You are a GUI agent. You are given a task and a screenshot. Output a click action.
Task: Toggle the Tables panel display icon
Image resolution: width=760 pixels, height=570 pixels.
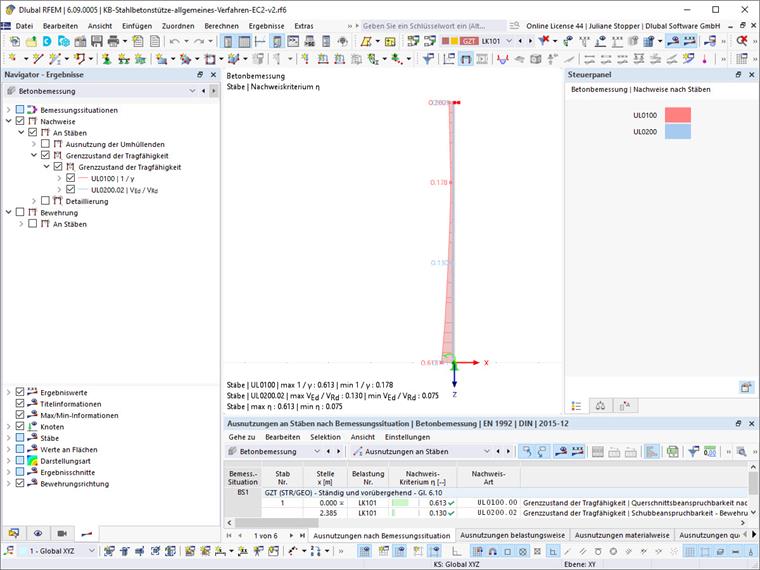[244, 42]
